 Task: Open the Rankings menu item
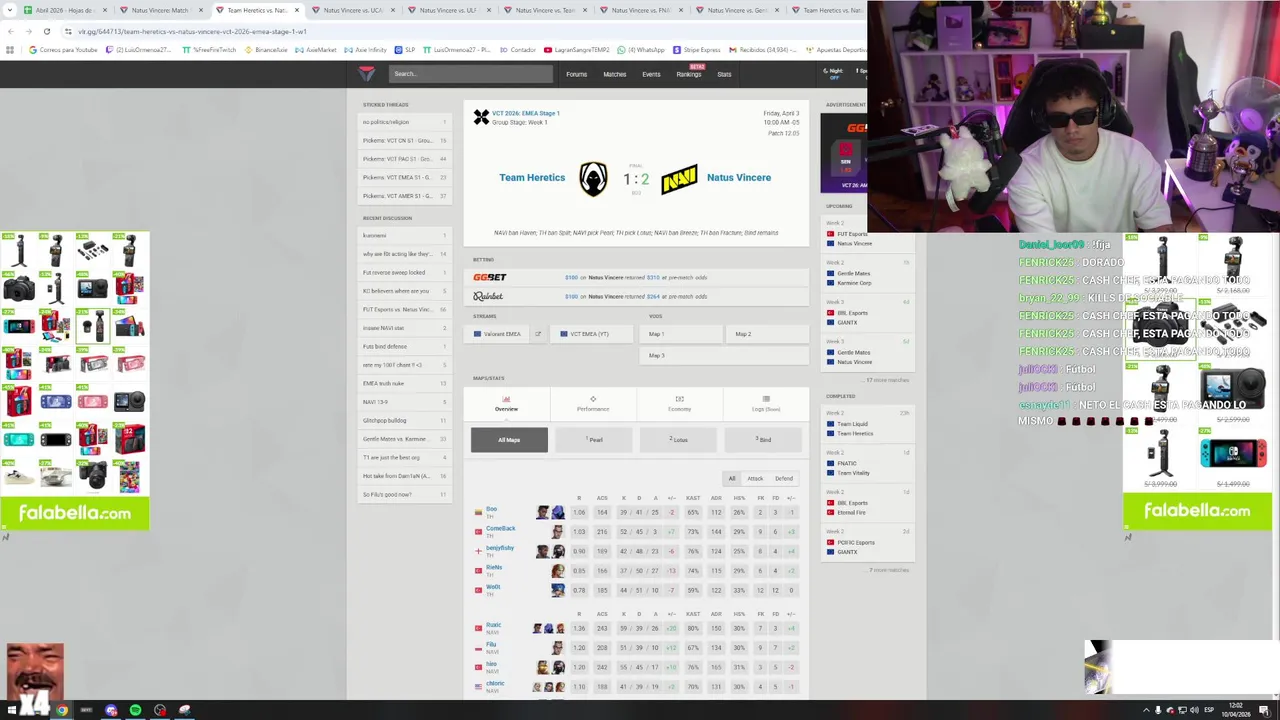pyautogui.click(x=689, y=74)
